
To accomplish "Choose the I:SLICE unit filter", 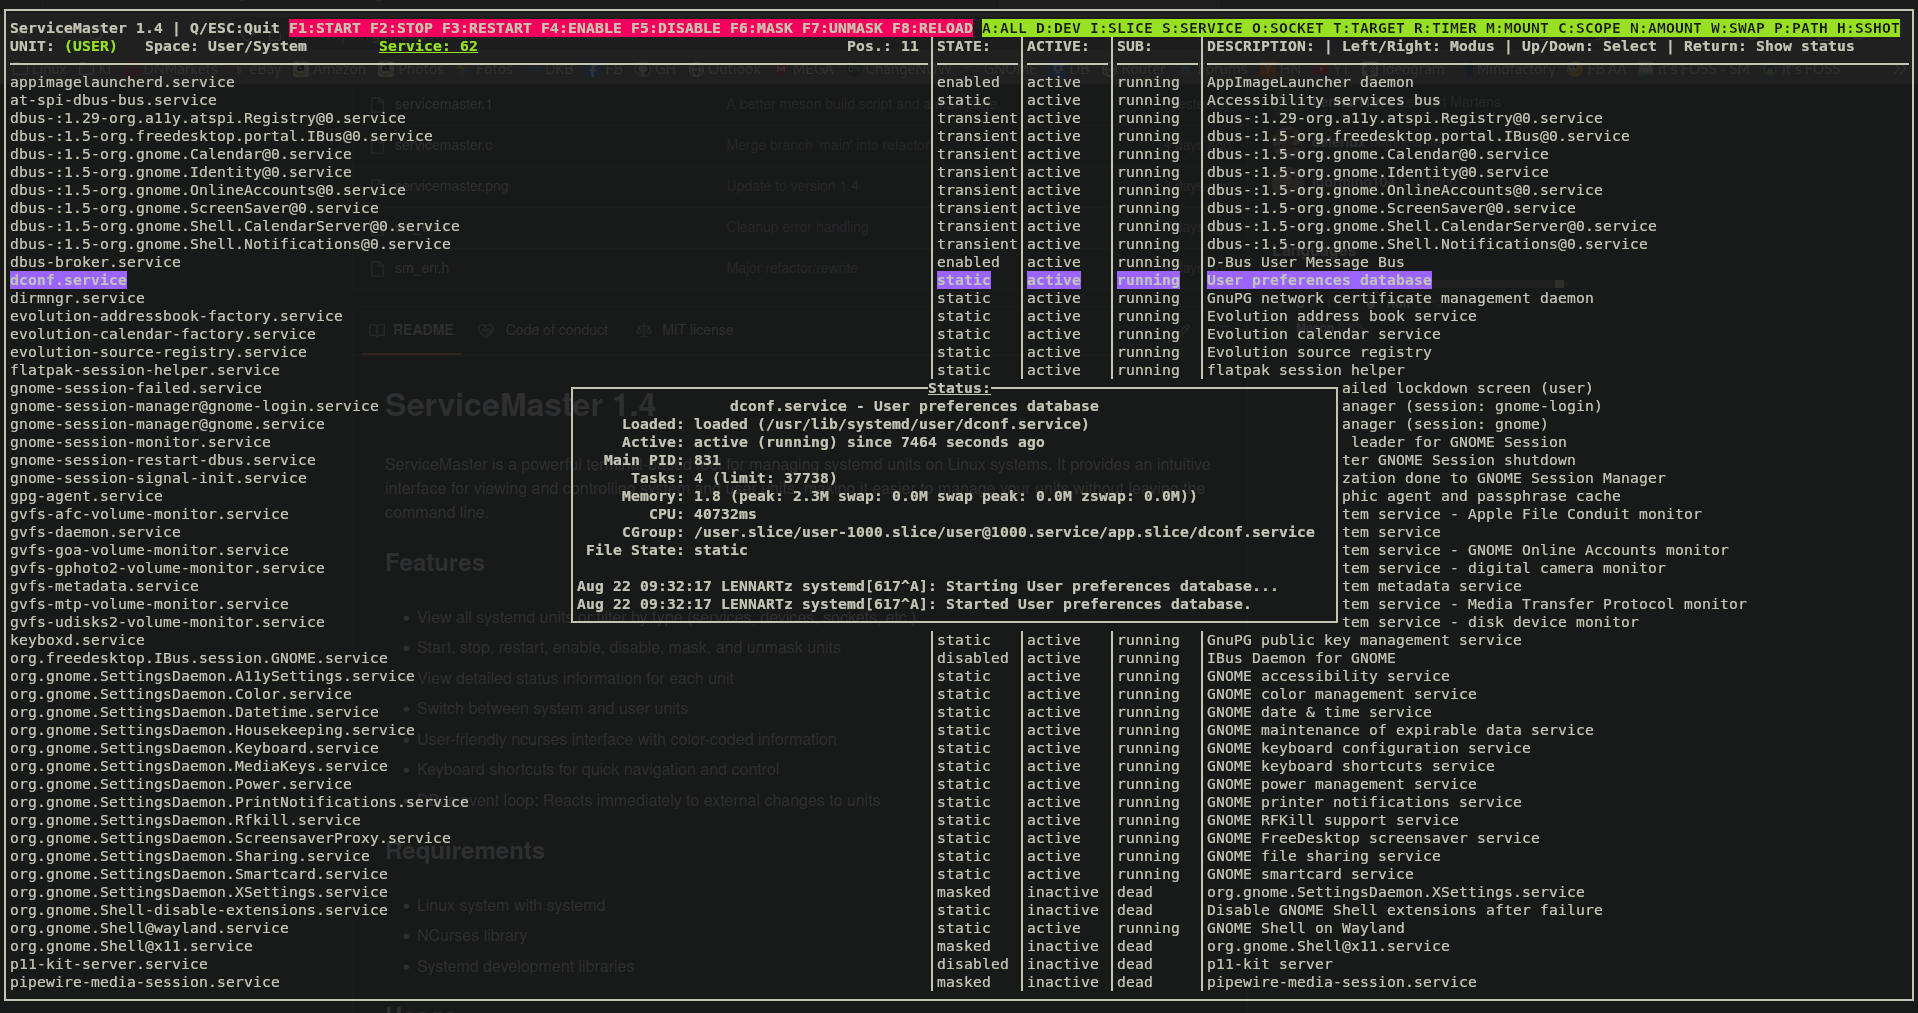I will [1121, 28].
